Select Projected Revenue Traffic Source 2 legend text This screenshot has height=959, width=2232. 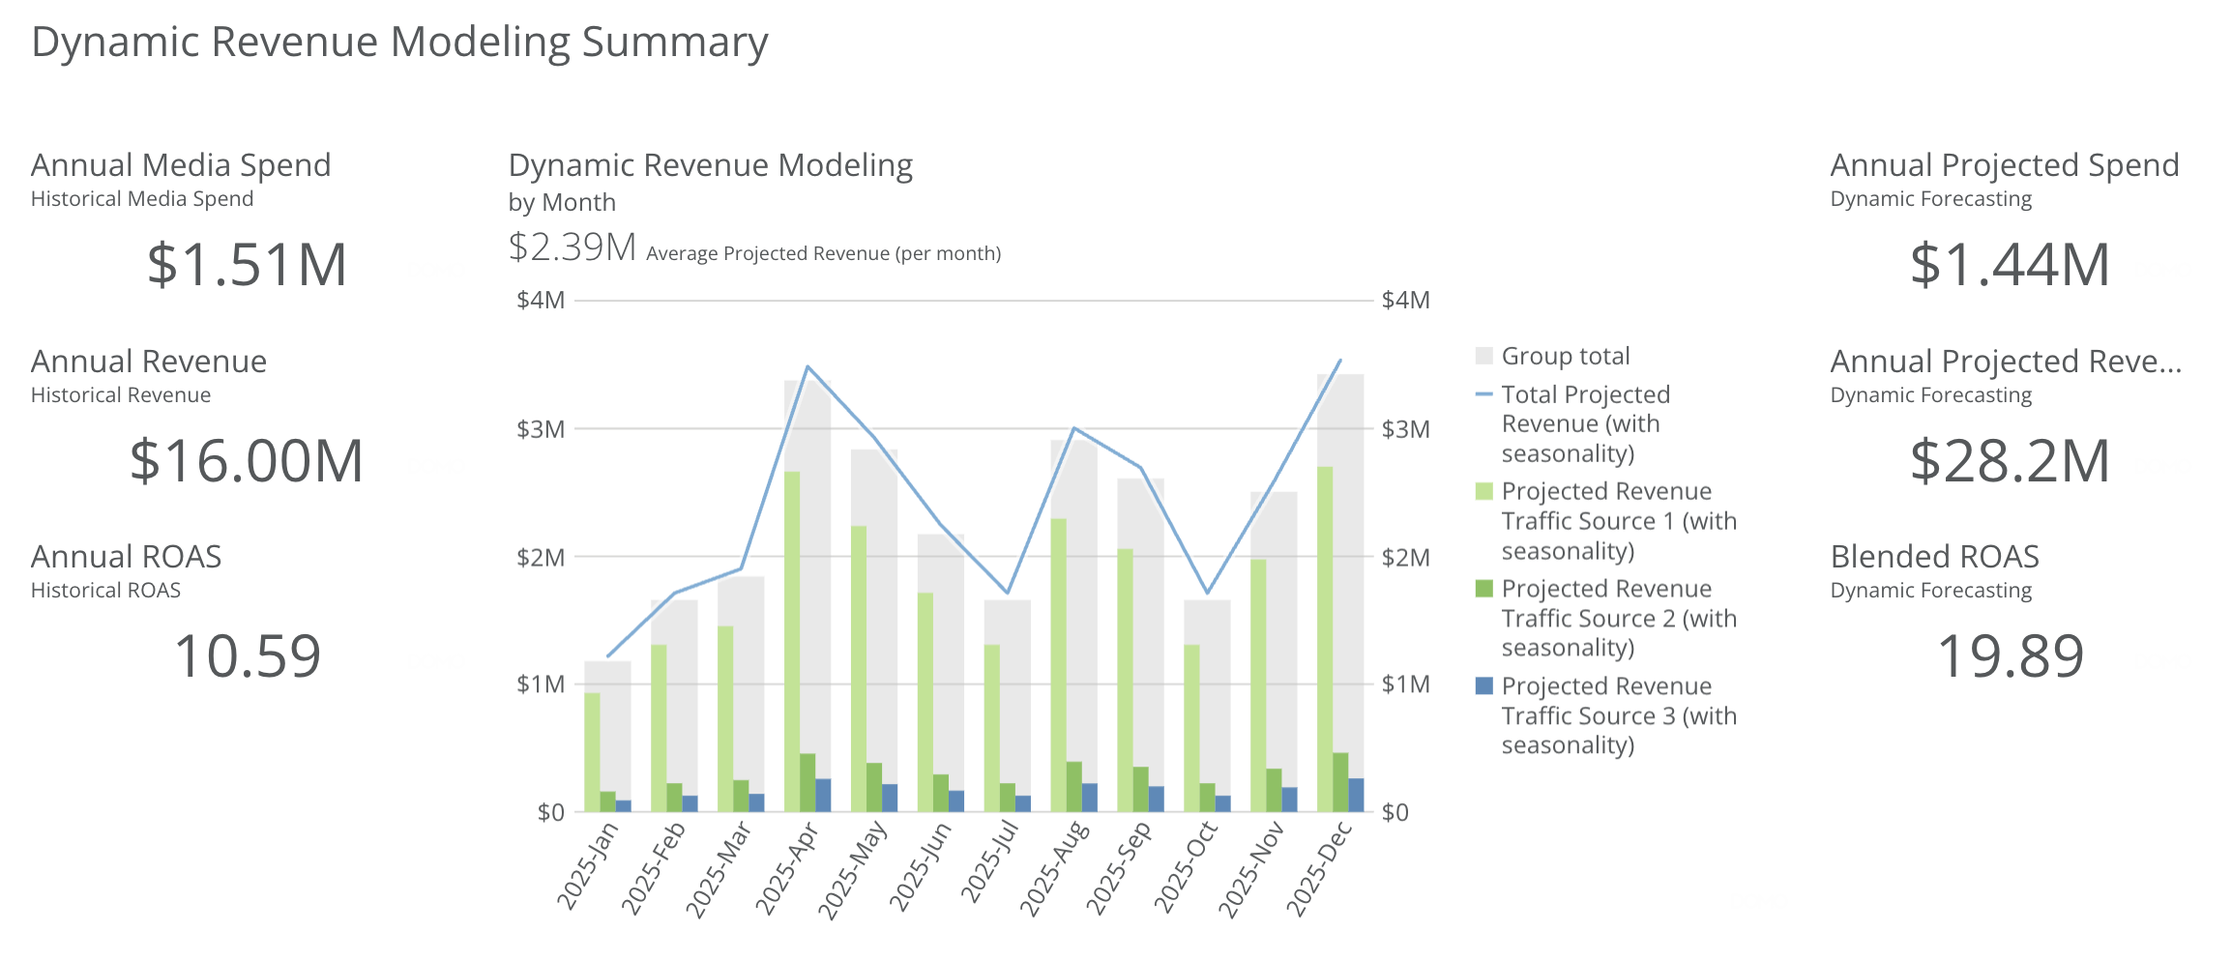(1619, 618)
